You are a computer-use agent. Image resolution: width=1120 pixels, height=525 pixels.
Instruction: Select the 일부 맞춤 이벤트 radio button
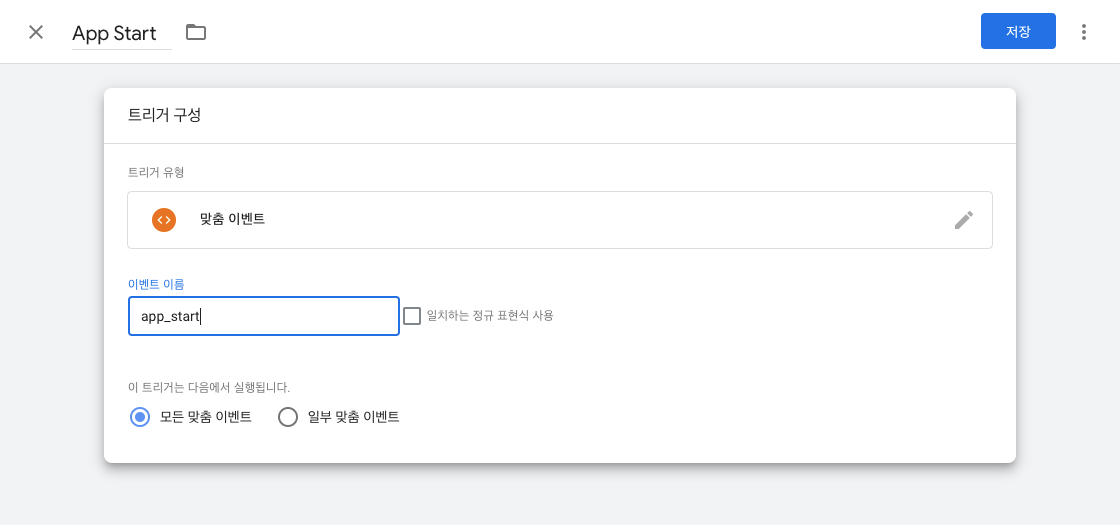[x=288, y=417]
